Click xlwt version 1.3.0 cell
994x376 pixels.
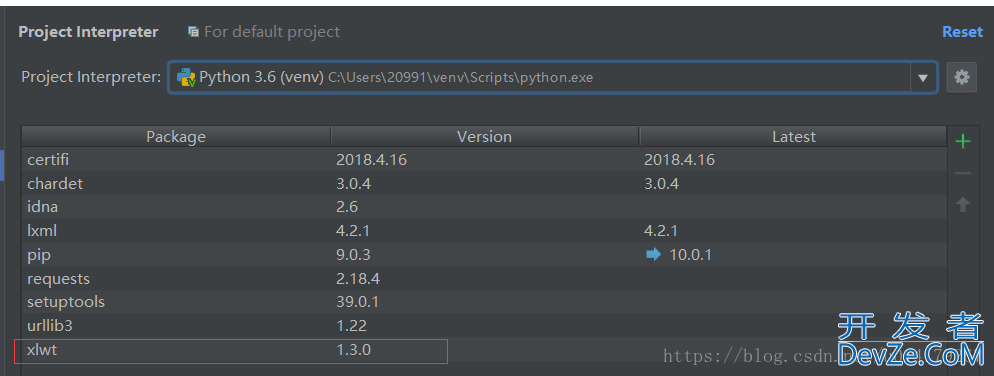(x=353, y=349)
